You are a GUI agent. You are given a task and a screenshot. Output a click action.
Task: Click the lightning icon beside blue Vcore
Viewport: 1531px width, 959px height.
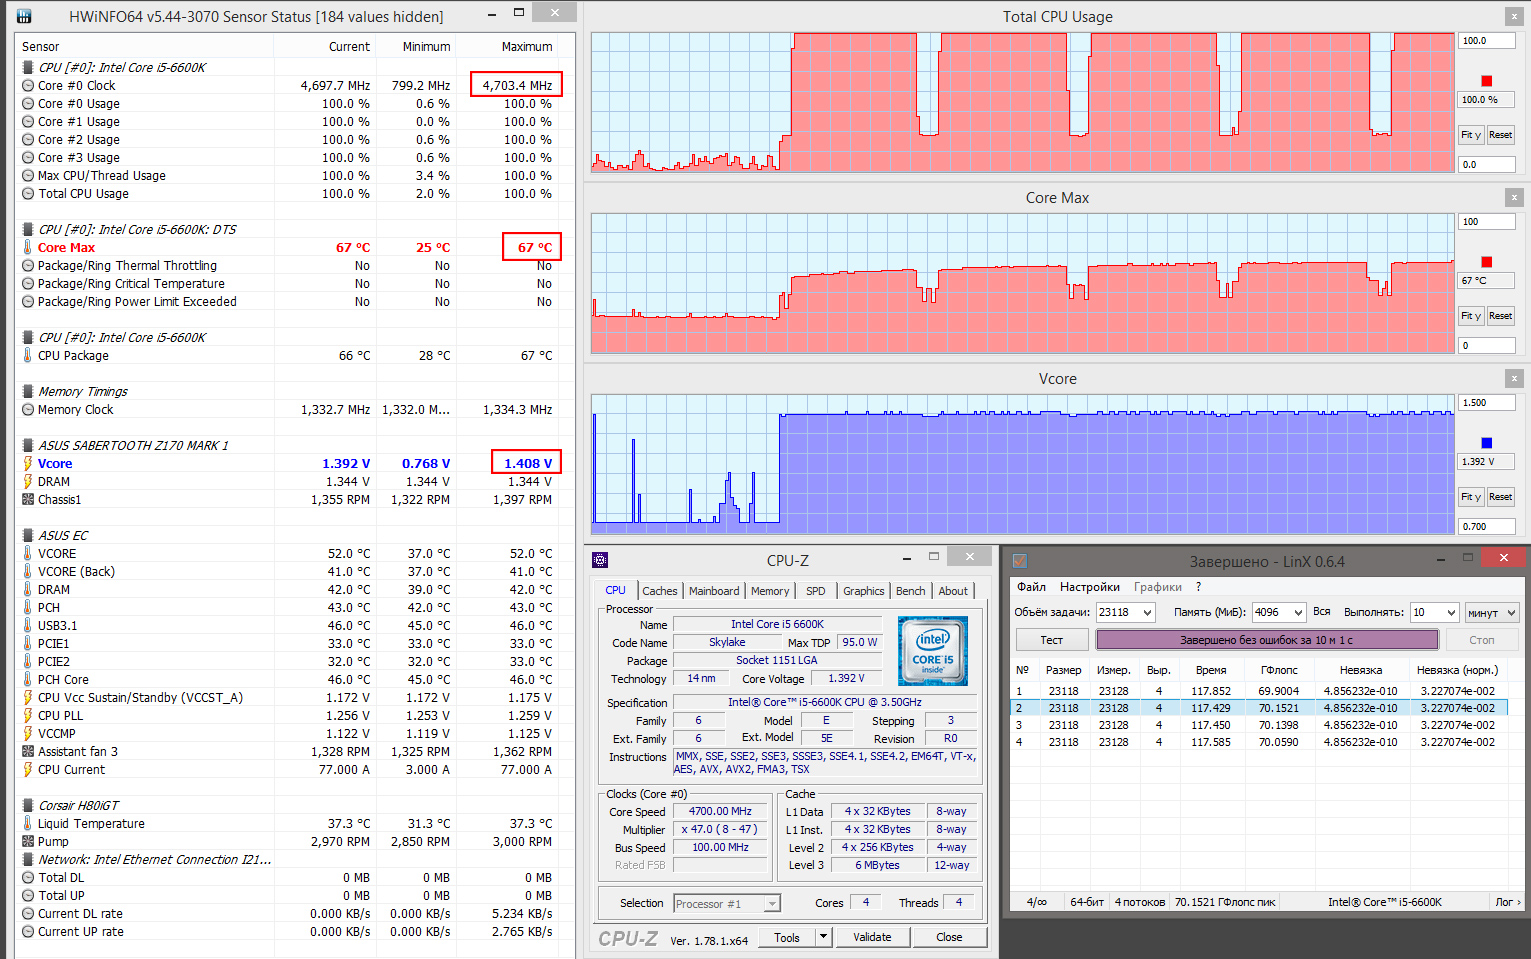[28, 464]
